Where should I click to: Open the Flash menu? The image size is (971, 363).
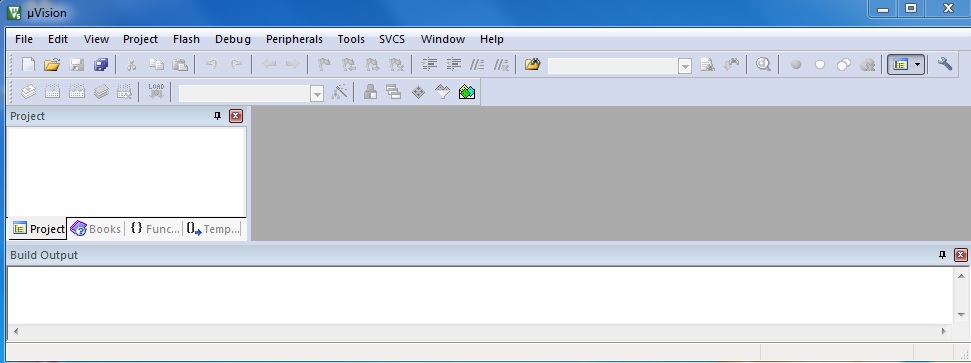click(186, 39)
